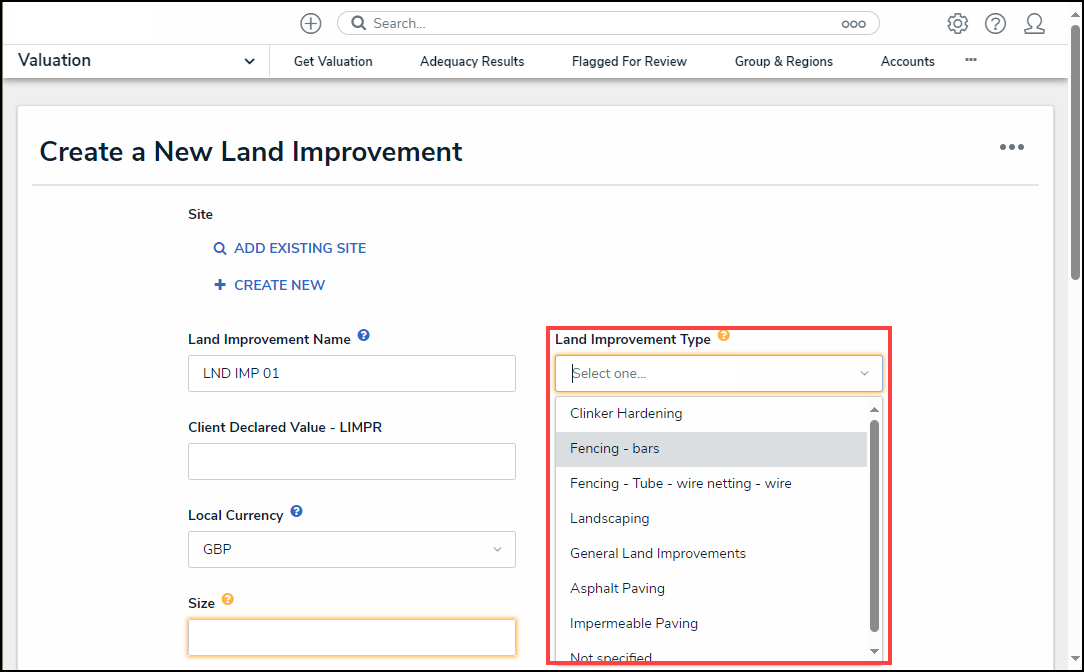Go to Flagged For Review tab
Viewport: 1084px width, 672px height.
click(x=629, y=62)
